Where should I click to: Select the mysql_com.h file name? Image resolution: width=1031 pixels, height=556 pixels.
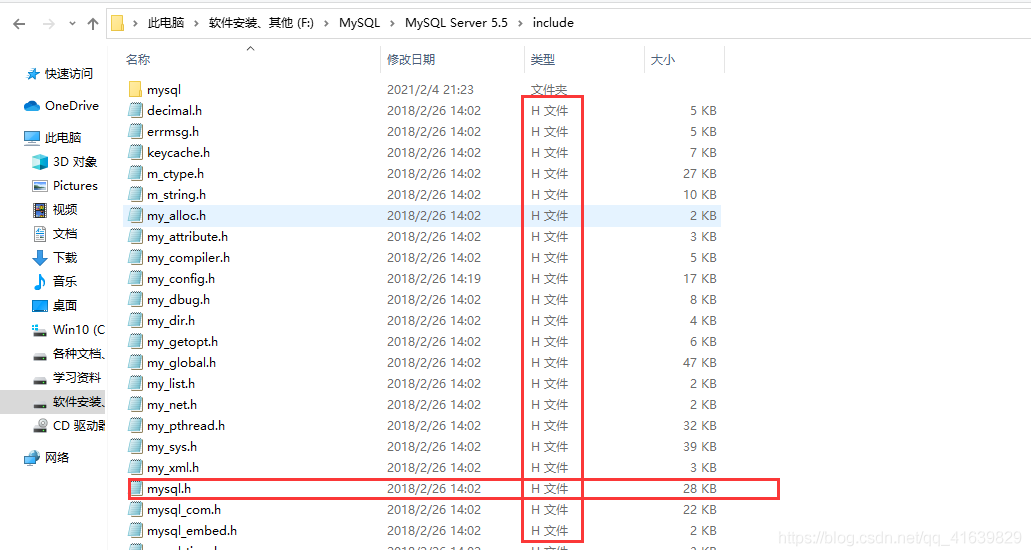tap(184, 510)
